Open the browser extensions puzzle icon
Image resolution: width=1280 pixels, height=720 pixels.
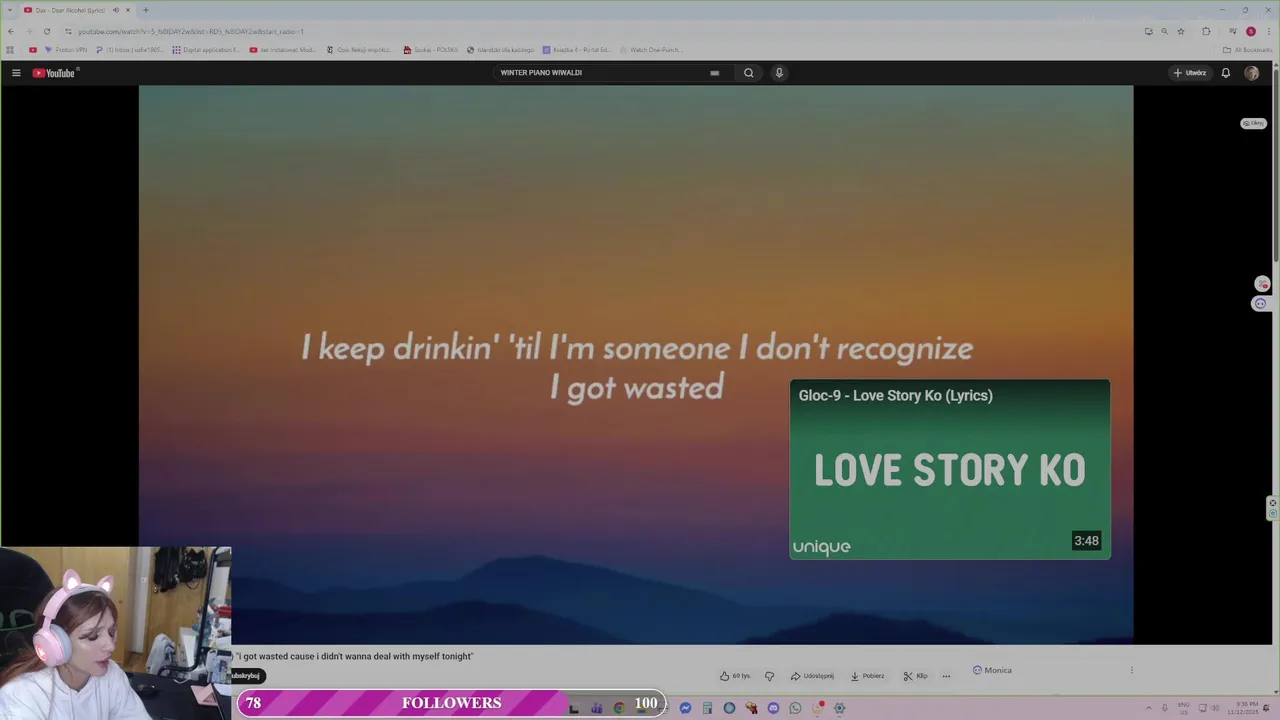point(1206,31)
